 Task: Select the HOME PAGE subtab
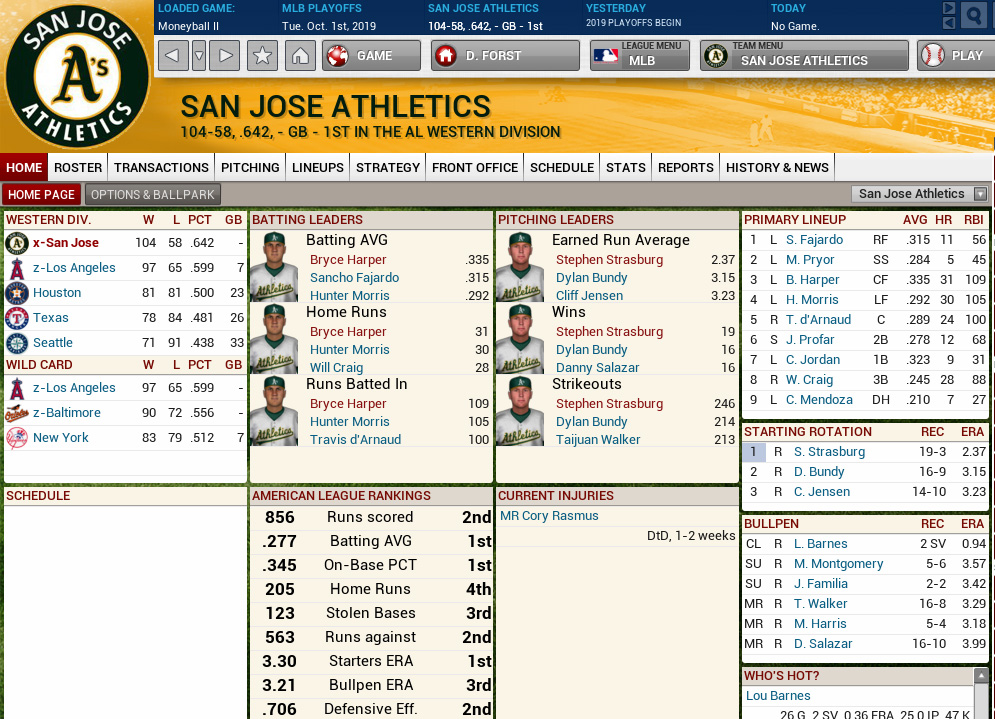(41, 195)
